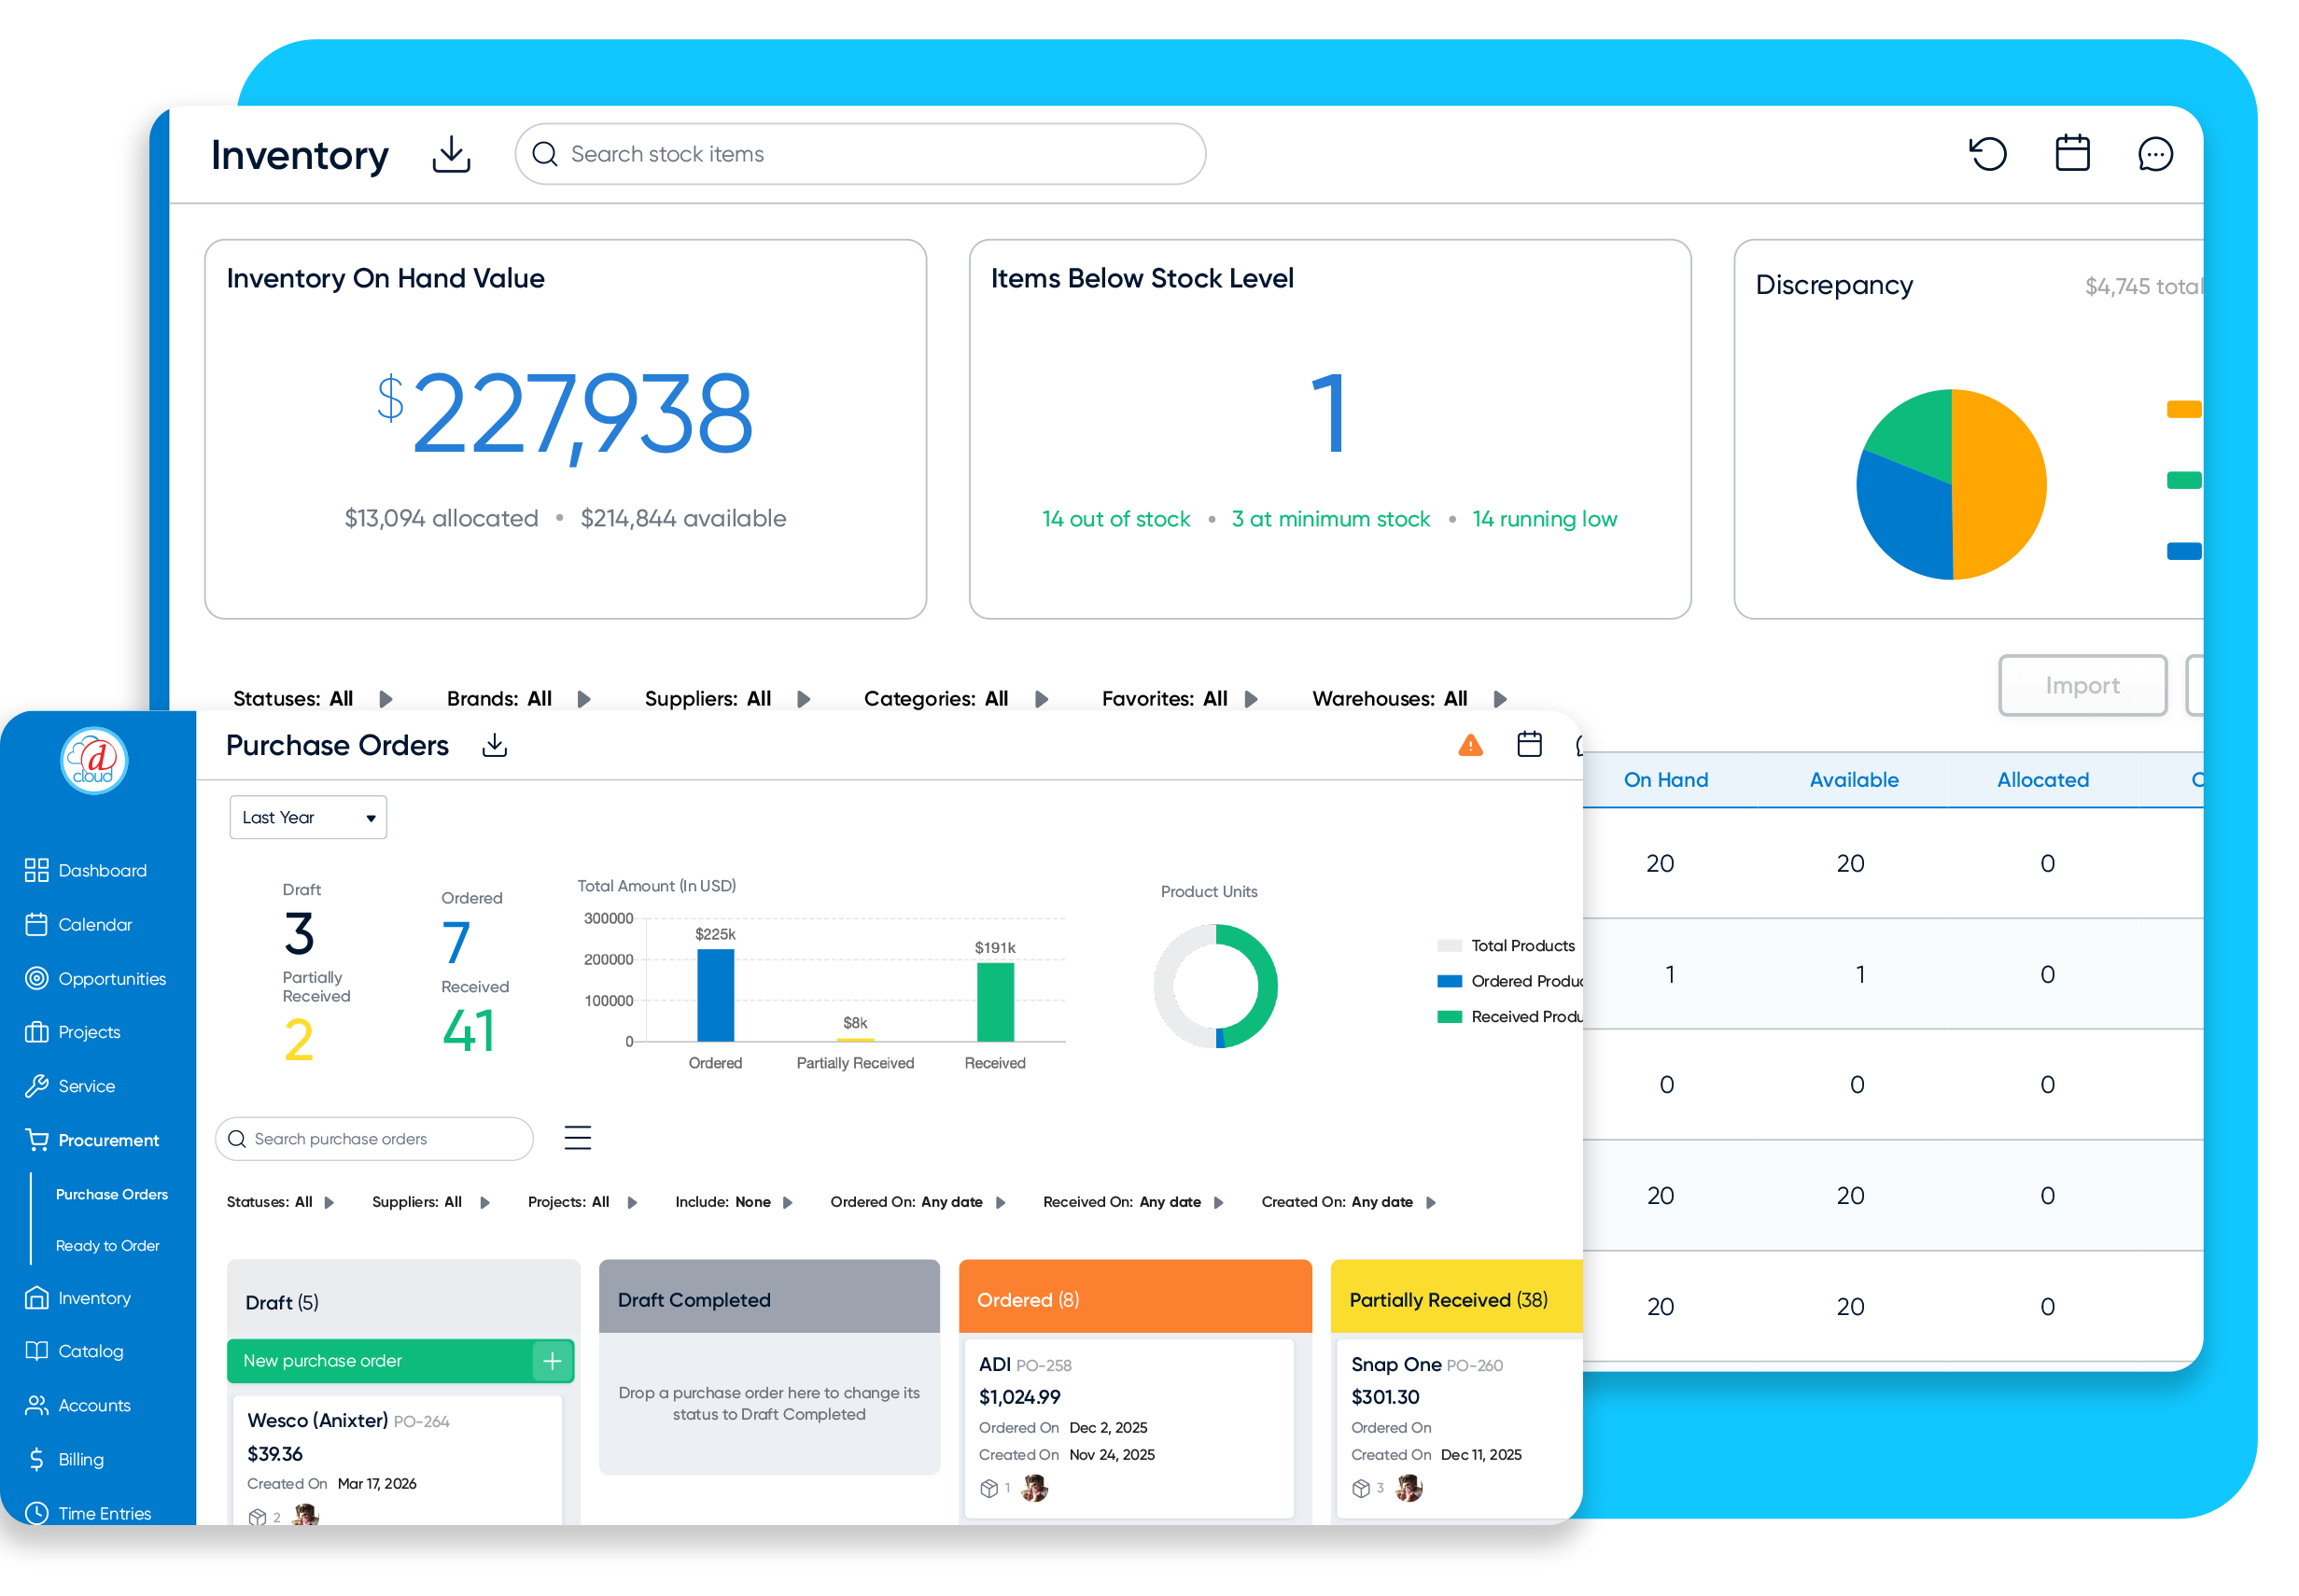Click the Import button

pos(2082,685)
